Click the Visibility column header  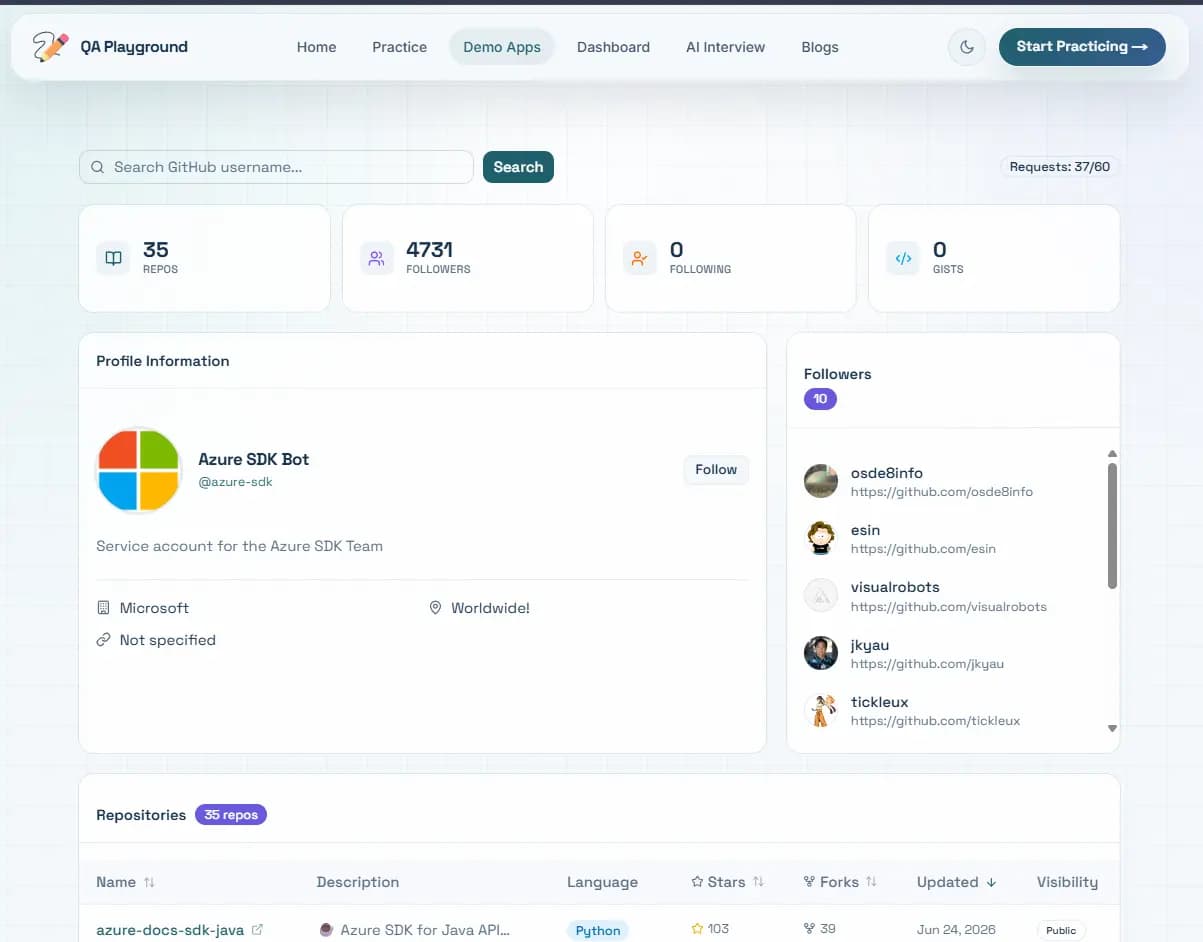[1067, 882]
